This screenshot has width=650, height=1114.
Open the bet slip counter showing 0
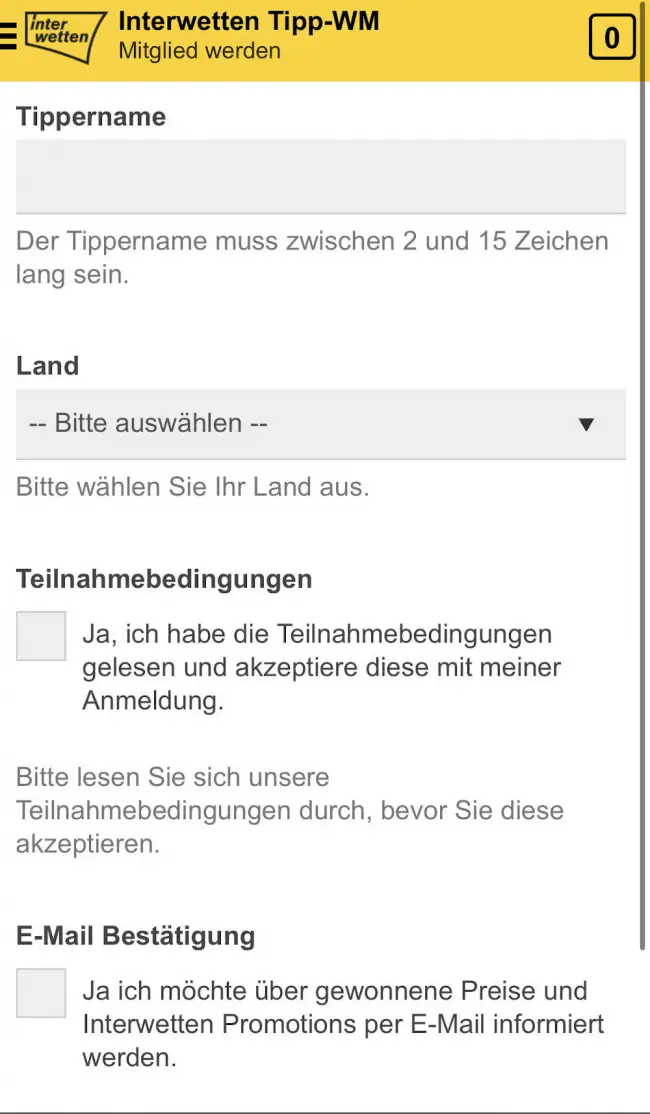[611, 38]
